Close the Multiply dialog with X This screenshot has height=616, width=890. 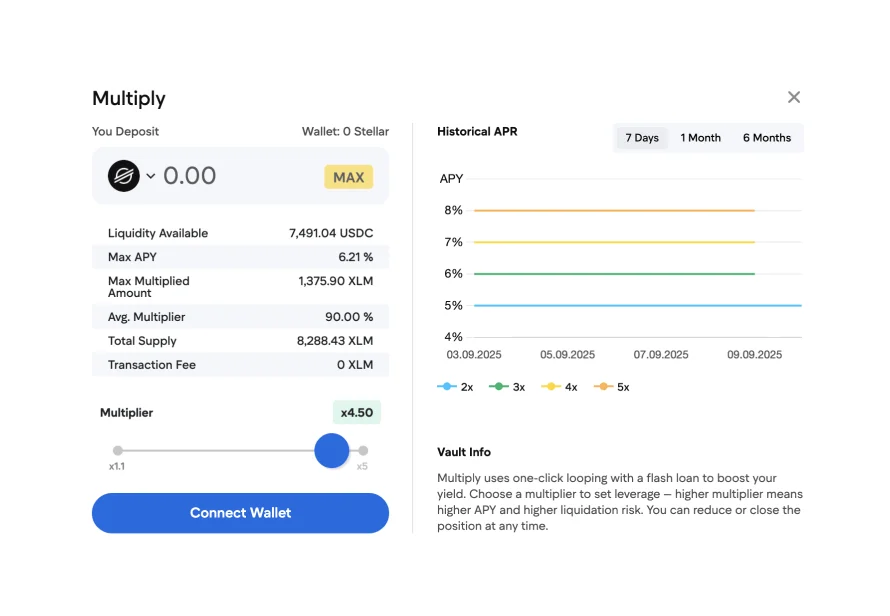click(x=793, y=97)
